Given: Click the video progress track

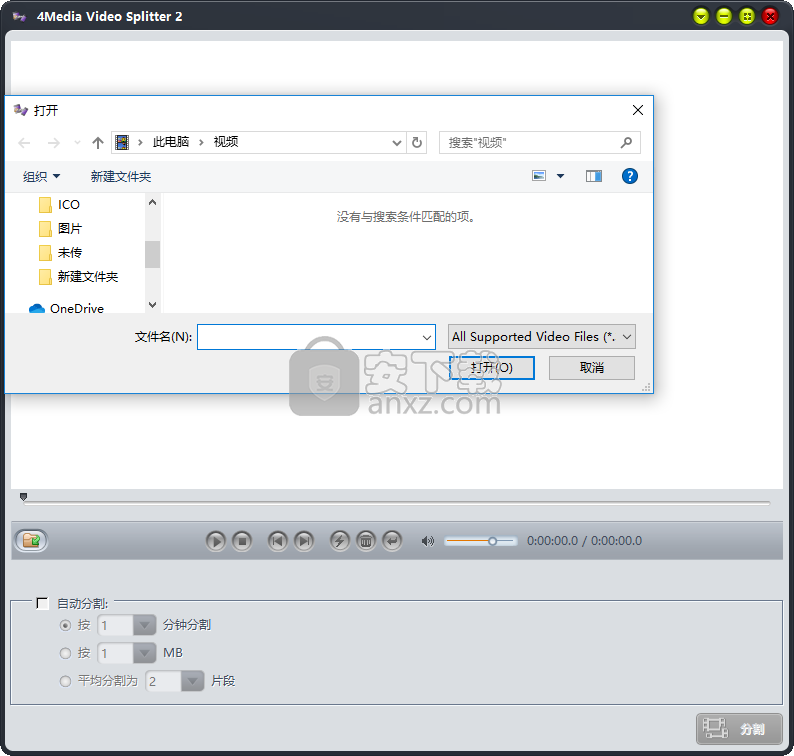Looking at the screenshot, I should point(396,503).
